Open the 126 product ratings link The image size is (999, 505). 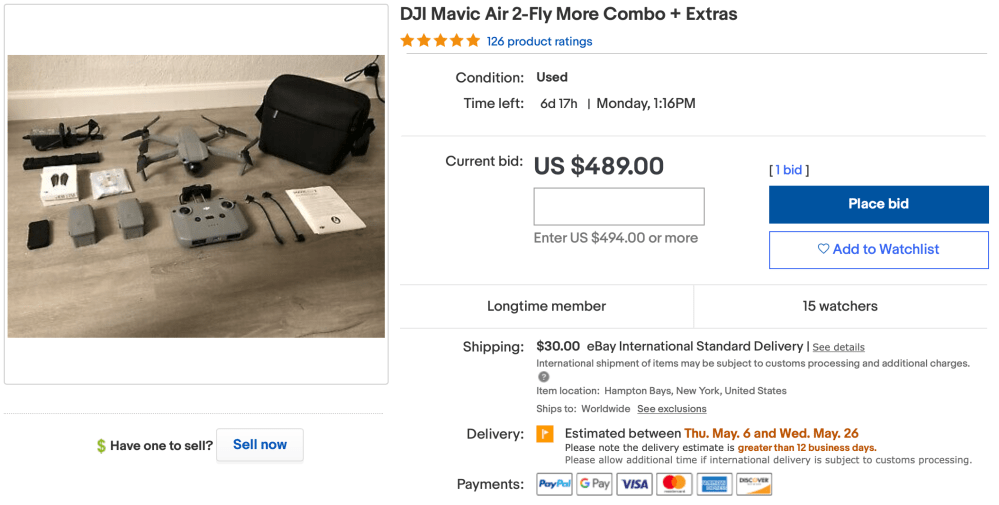[x=539, y=42]
